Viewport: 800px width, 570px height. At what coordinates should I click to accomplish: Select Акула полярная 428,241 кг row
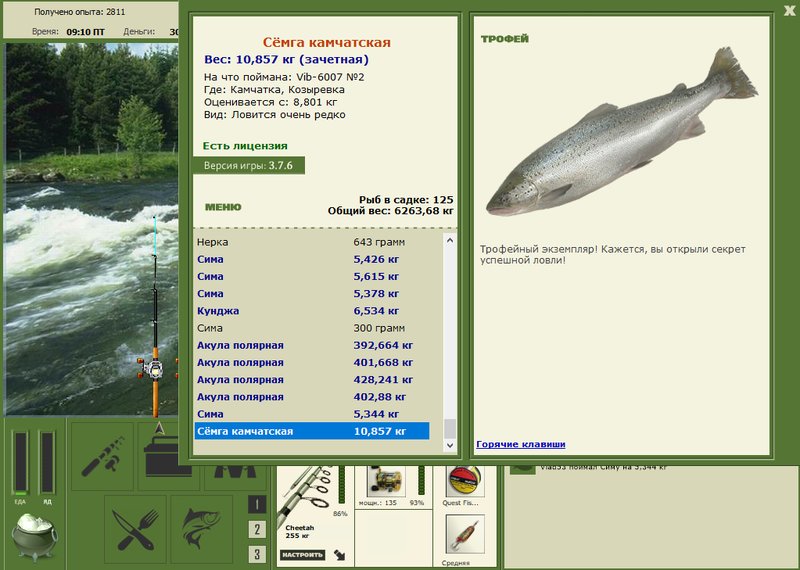point(312,380)
